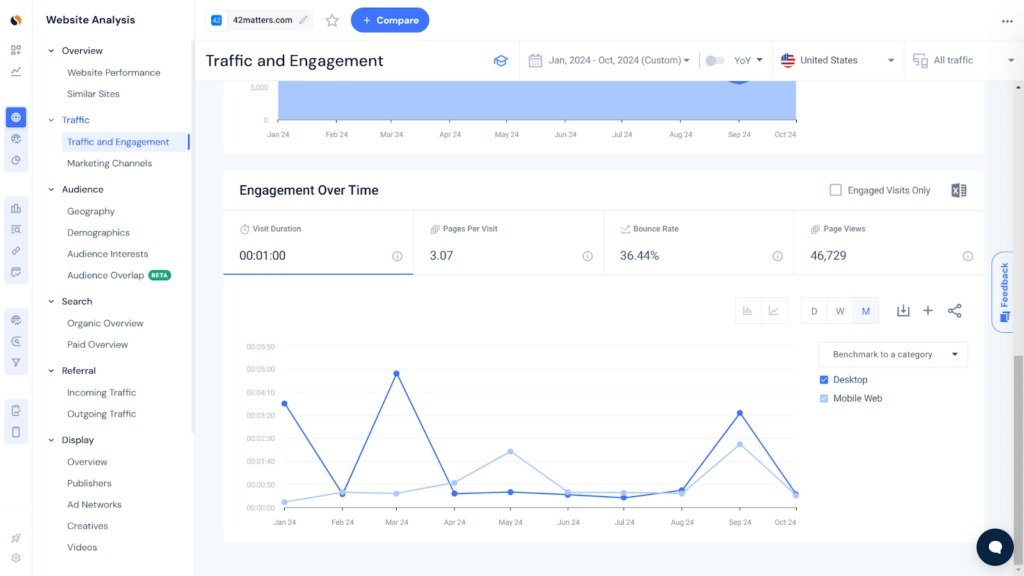Open the education graduation cap icon
1024x576 pixels.
point(501,61)
